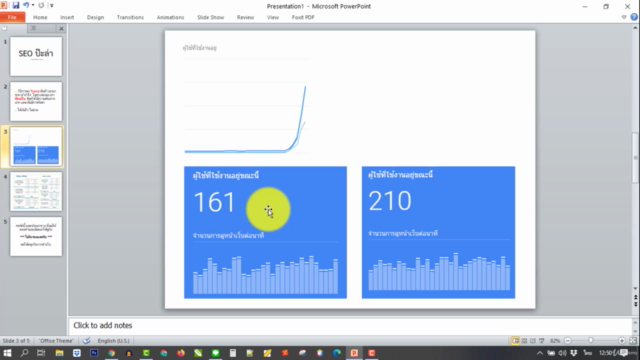The height and width of the screenshot is (360, 640).
Task: Show hidden system tray icons
Action: (540, 353)
